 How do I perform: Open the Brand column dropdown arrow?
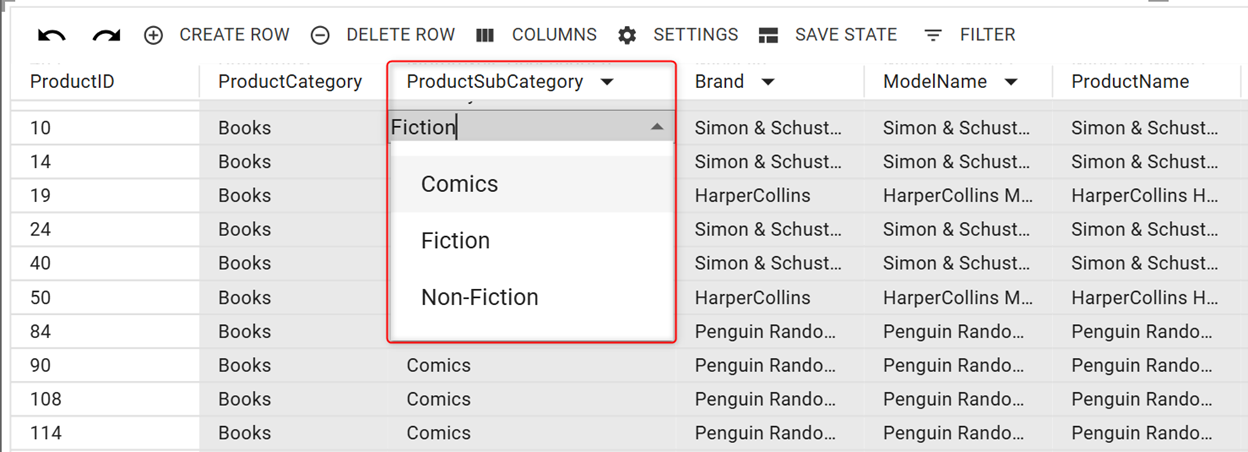[x=768, y=82]
